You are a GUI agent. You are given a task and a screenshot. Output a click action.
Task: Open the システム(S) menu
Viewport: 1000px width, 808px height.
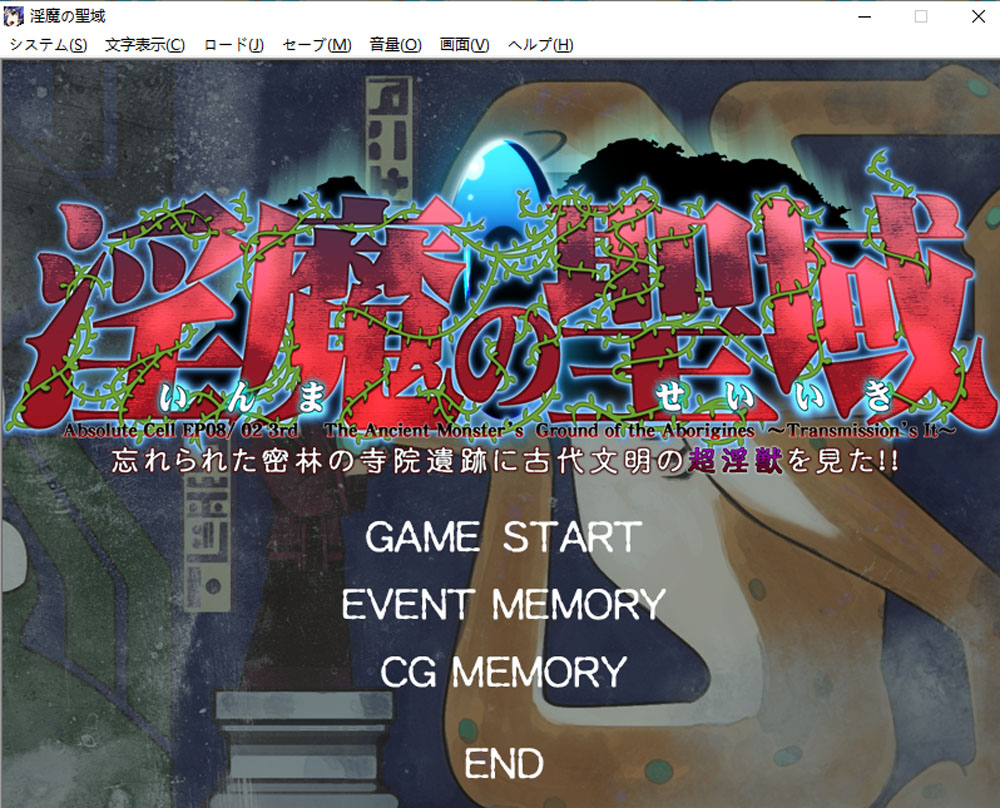coord(48,45)
